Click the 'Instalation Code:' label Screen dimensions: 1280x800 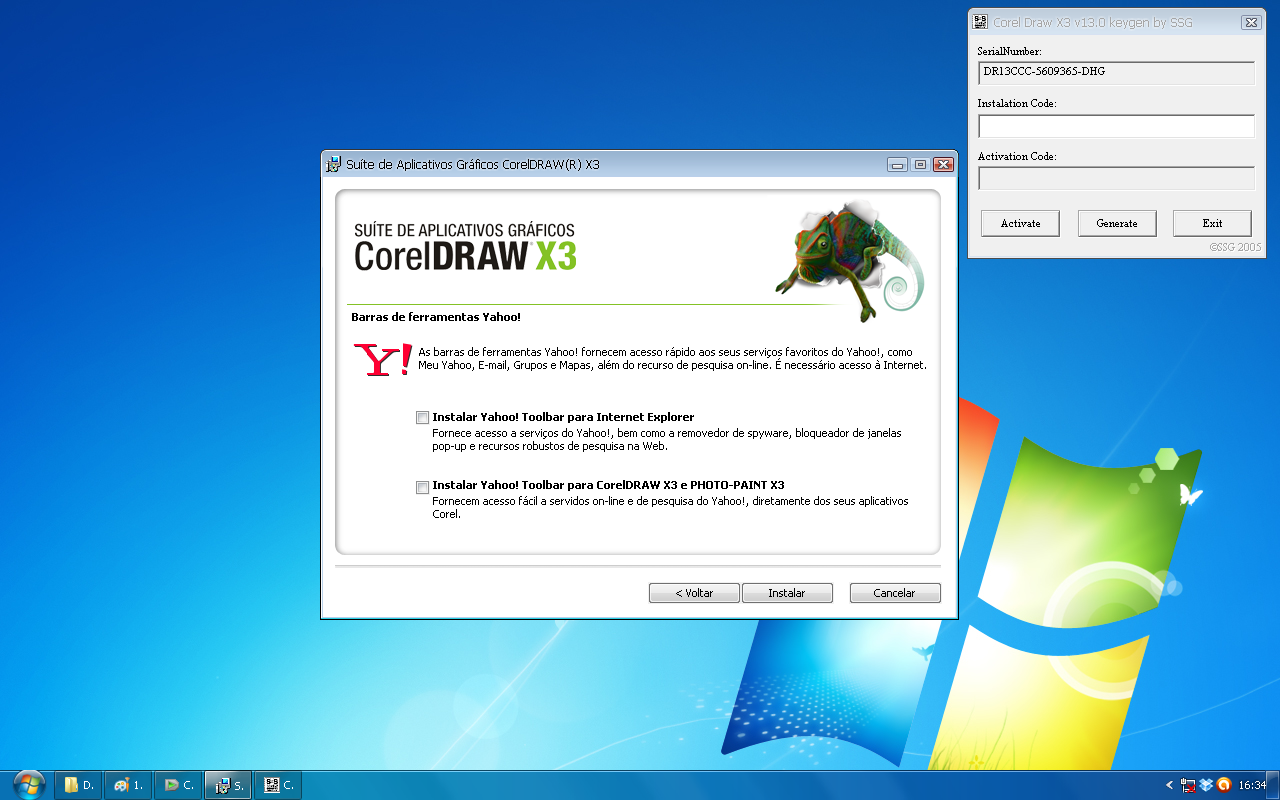[1017, 103]
